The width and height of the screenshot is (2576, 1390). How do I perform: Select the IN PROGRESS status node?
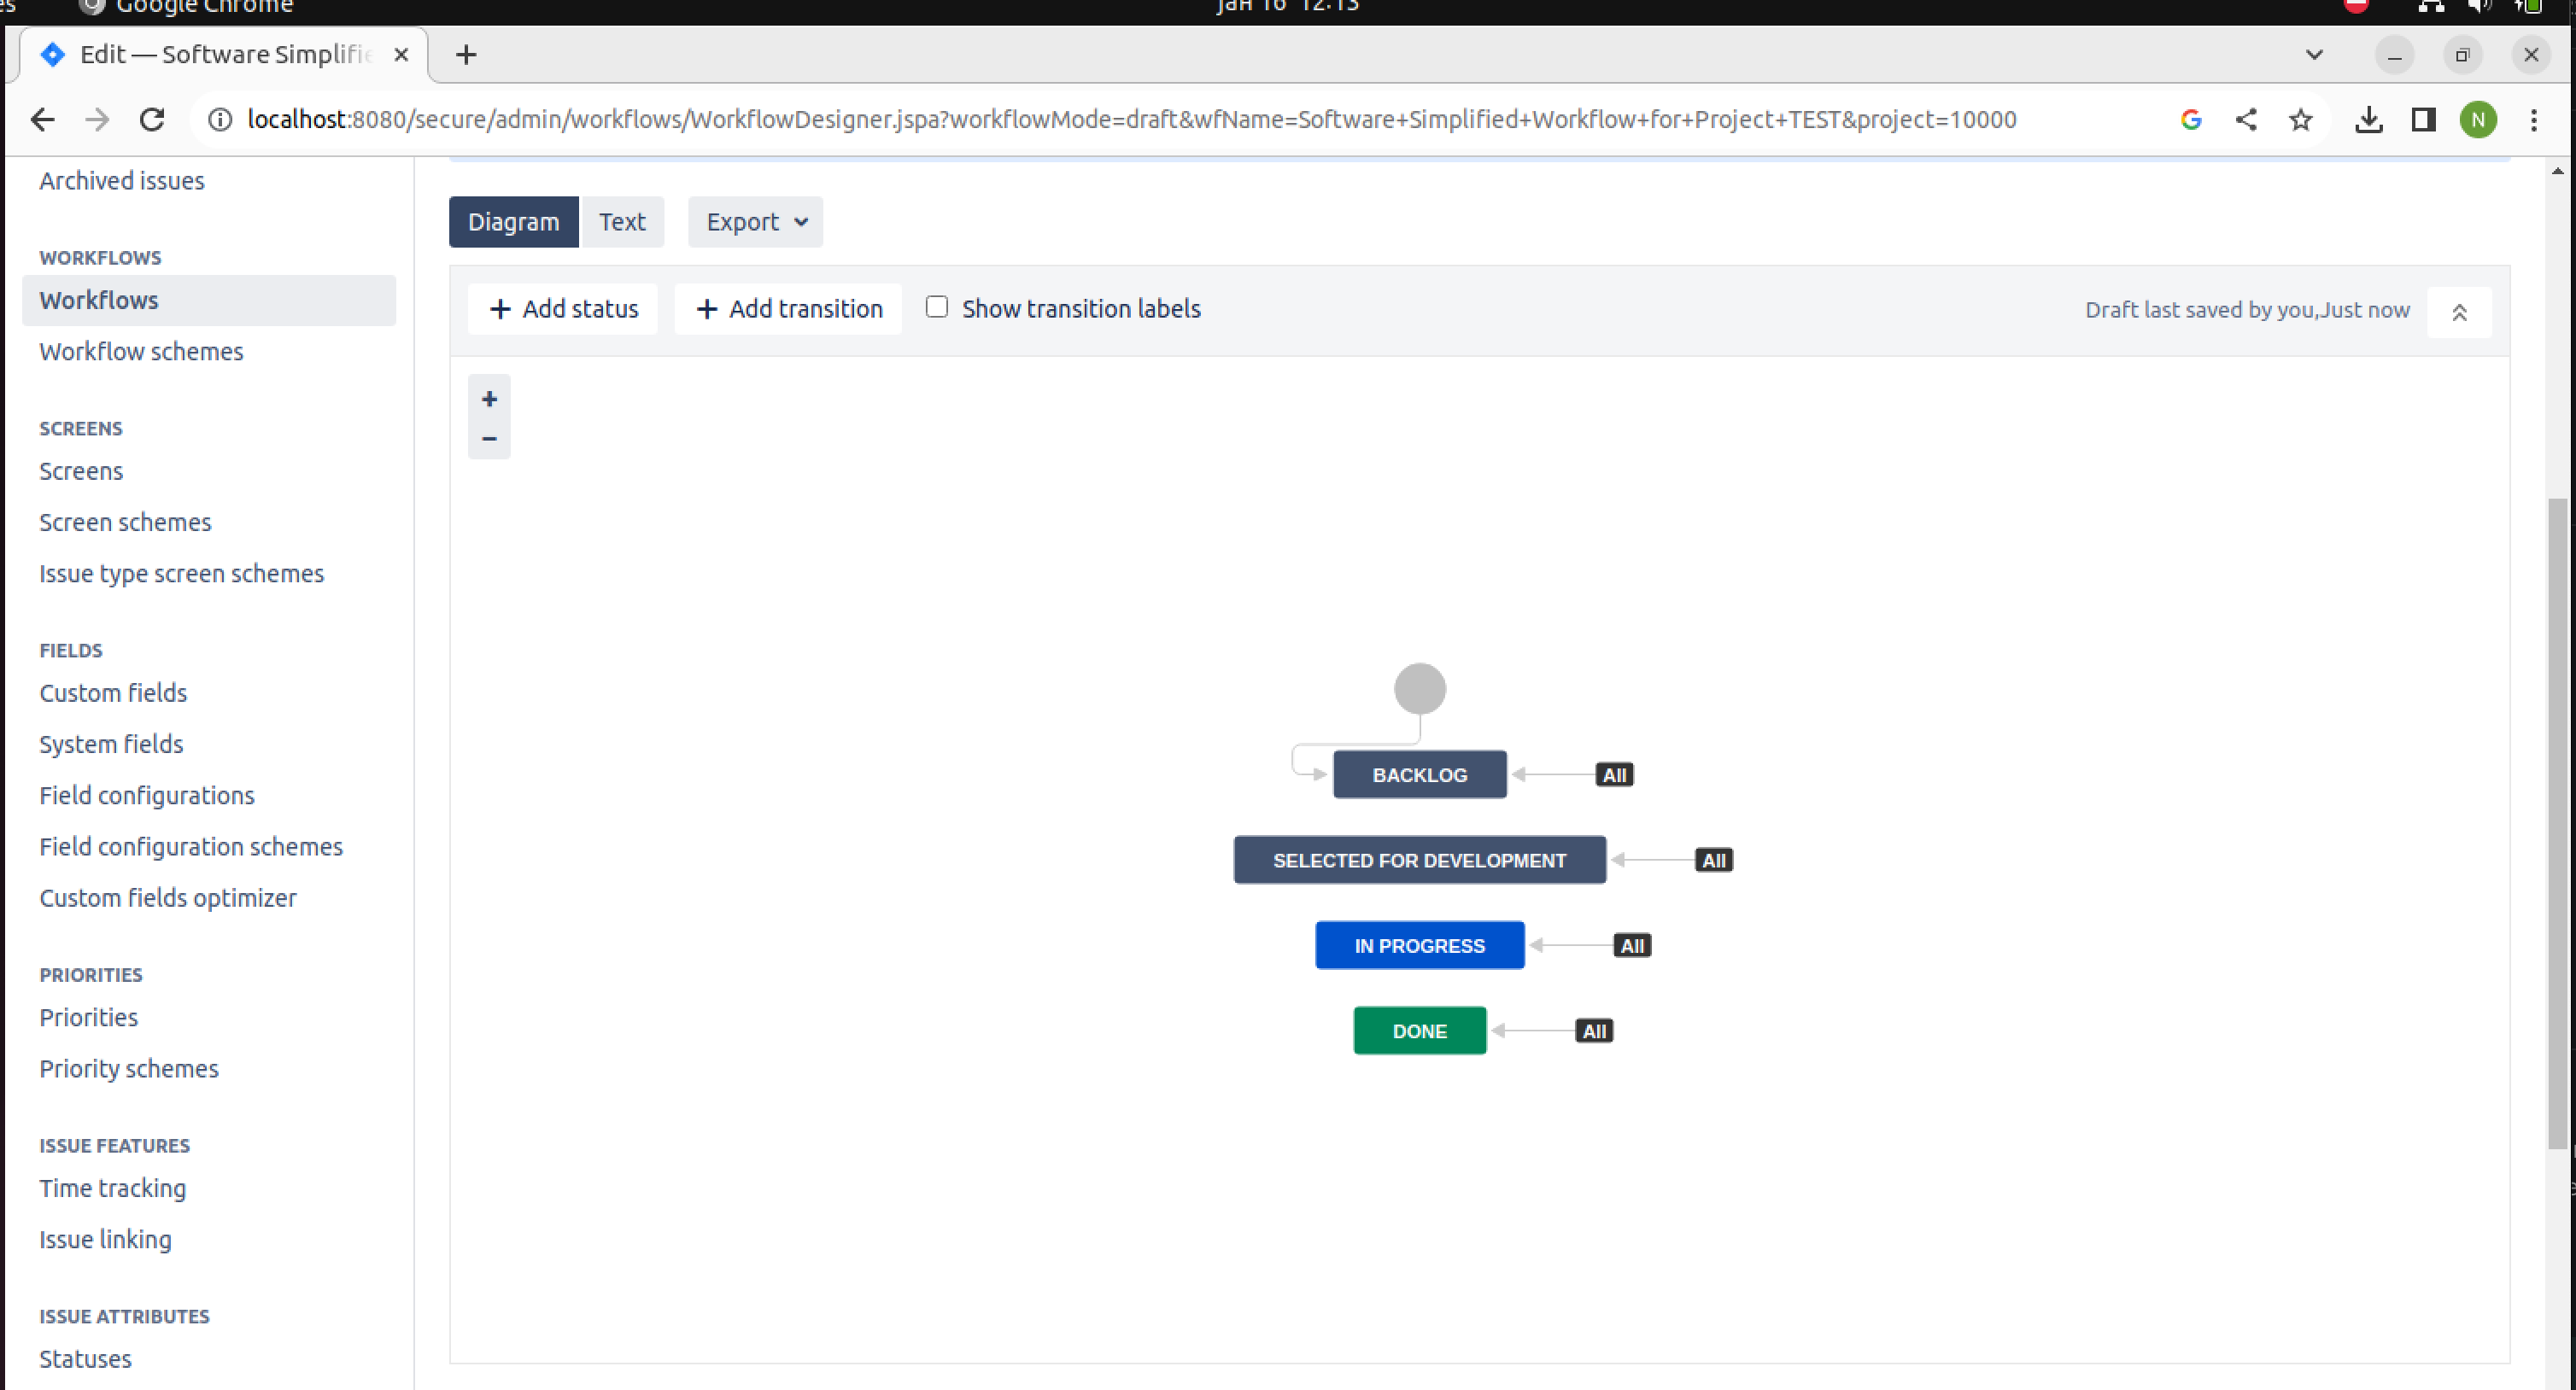[1419, 945]
